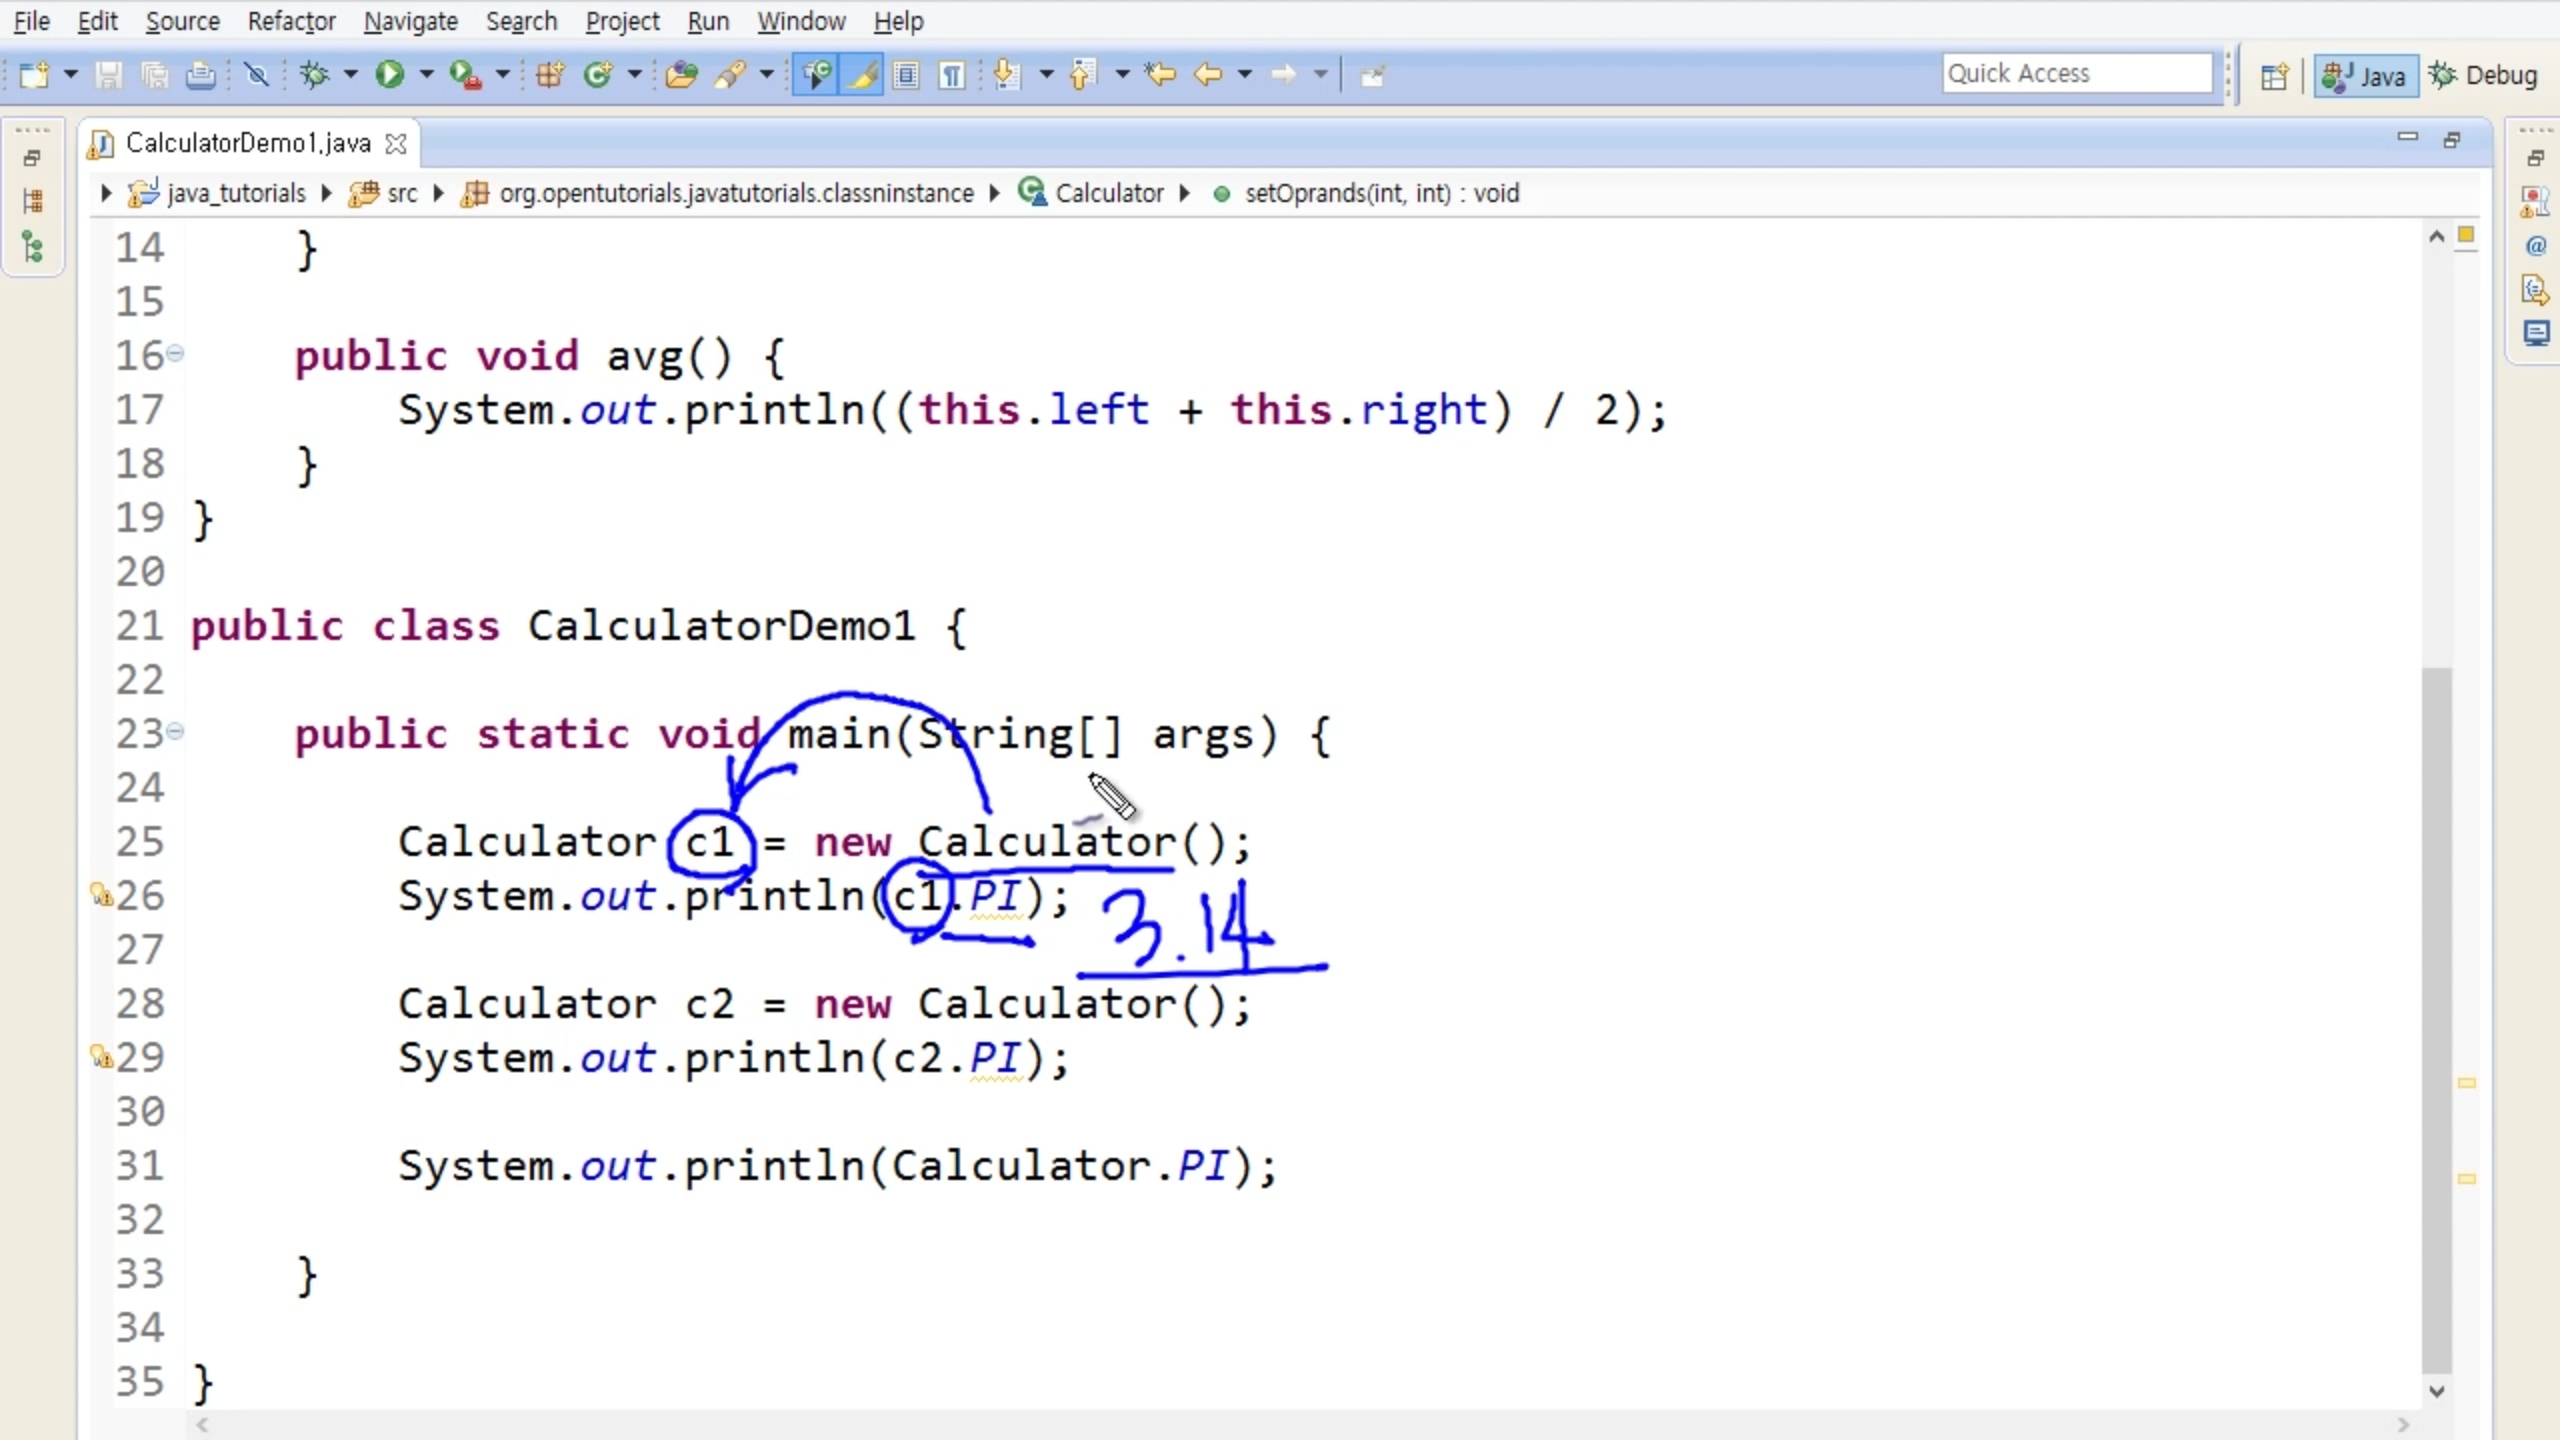Open the Window menu
The width and height of the screenshot is (2560, 1440).
click(801, 21)
